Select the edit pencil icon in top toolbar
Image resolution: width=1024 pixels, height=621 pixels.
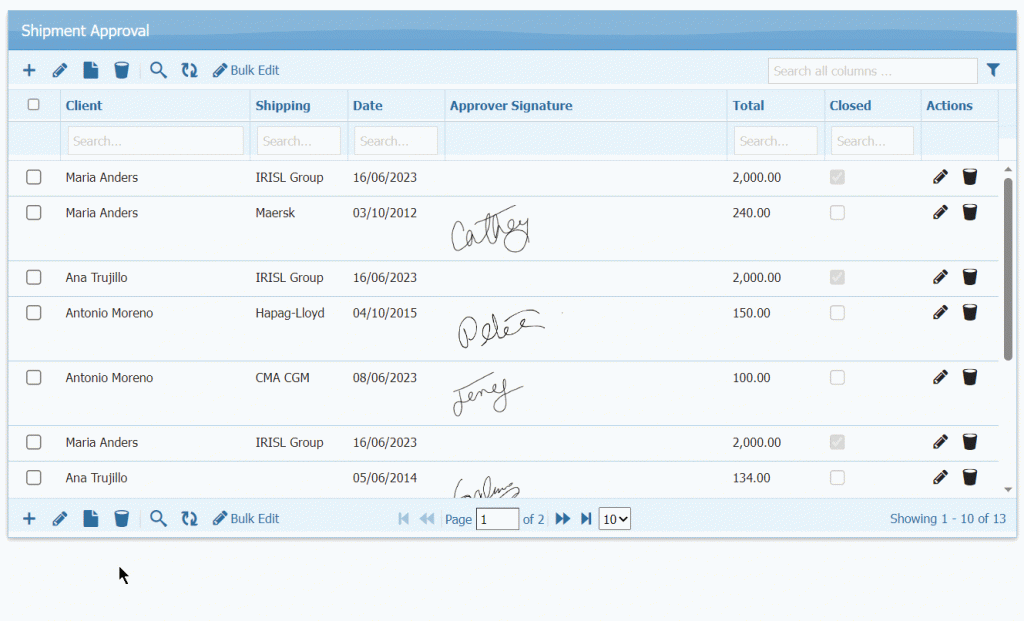tap(60, 70)
